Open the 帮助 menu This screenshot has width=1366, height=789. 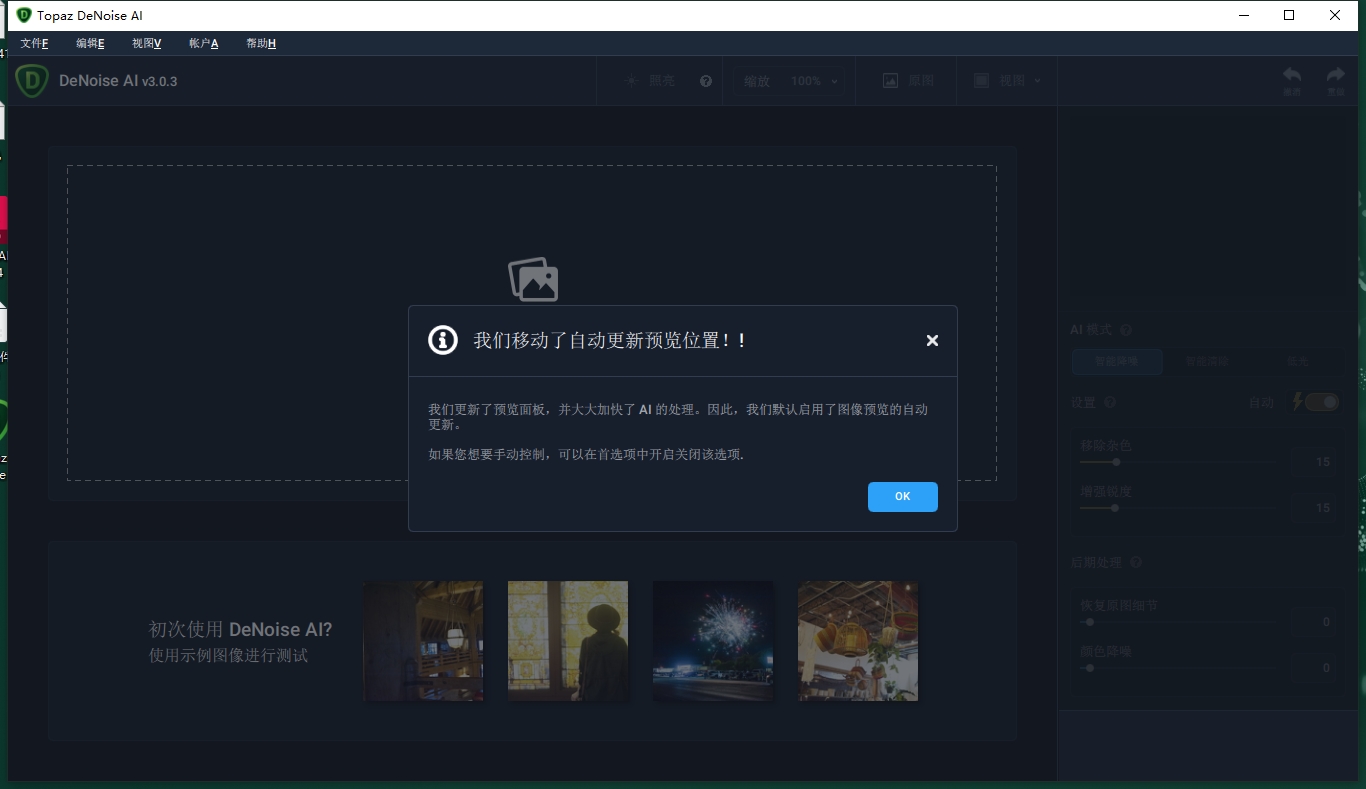coord(261,43)
